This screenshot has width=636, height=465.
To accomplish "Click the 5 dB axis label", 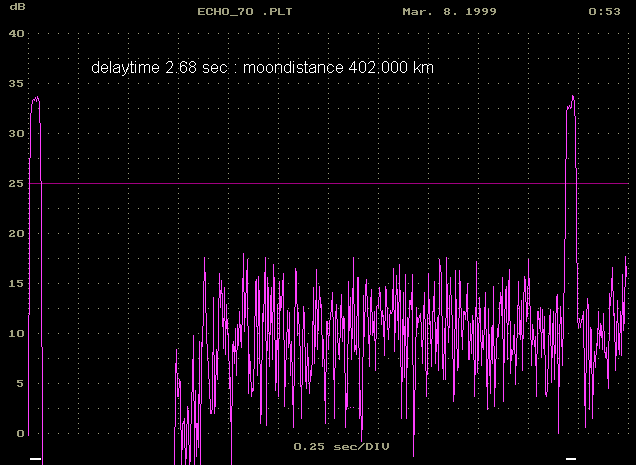I will click(x=18, y=383).
